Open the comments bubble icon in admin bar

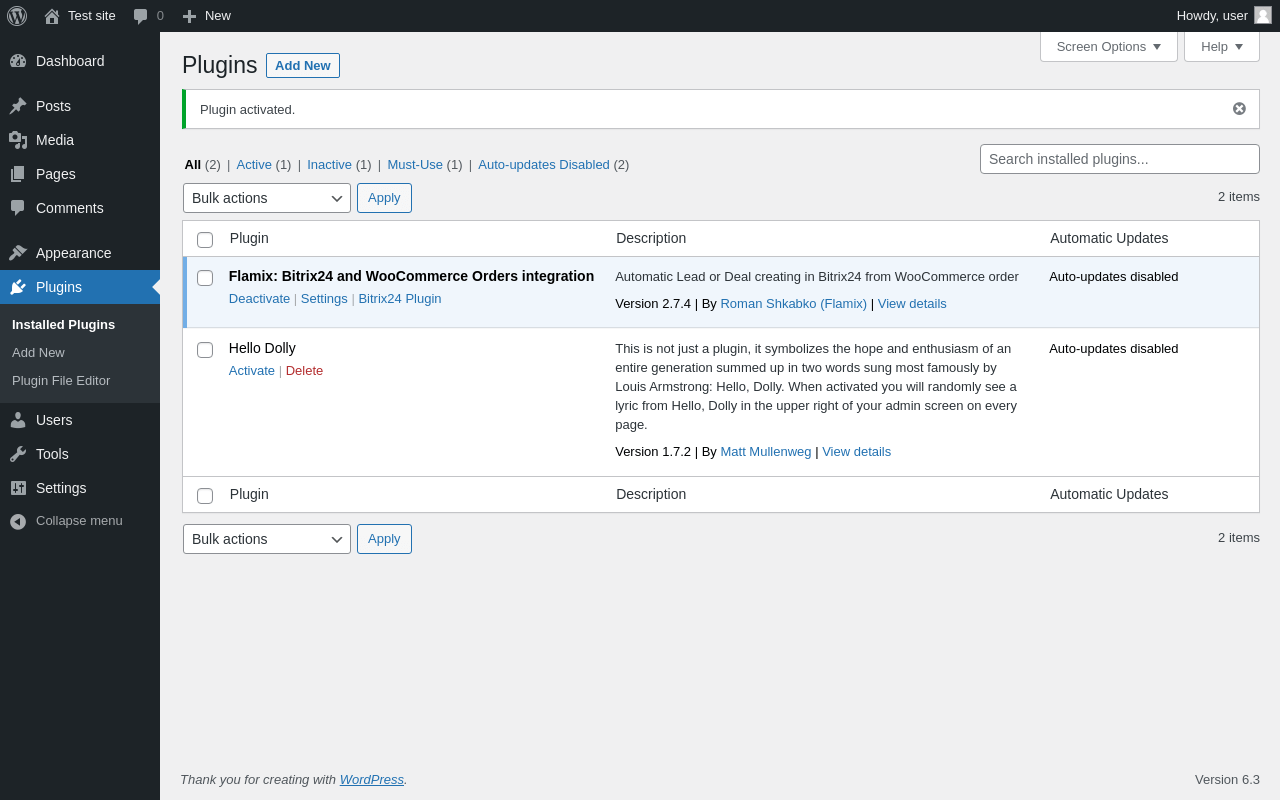[141, 16]
